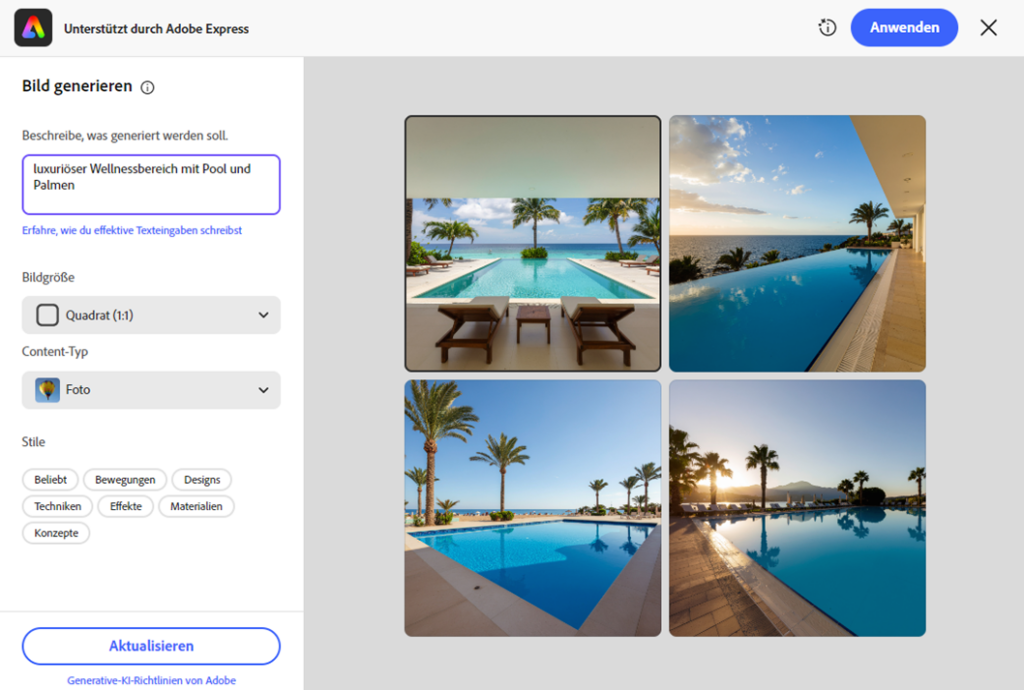This screenshot has height=690, width=1024.
Task: Click the square icon in Bildgröße field
Action: (x=47, y=315)
